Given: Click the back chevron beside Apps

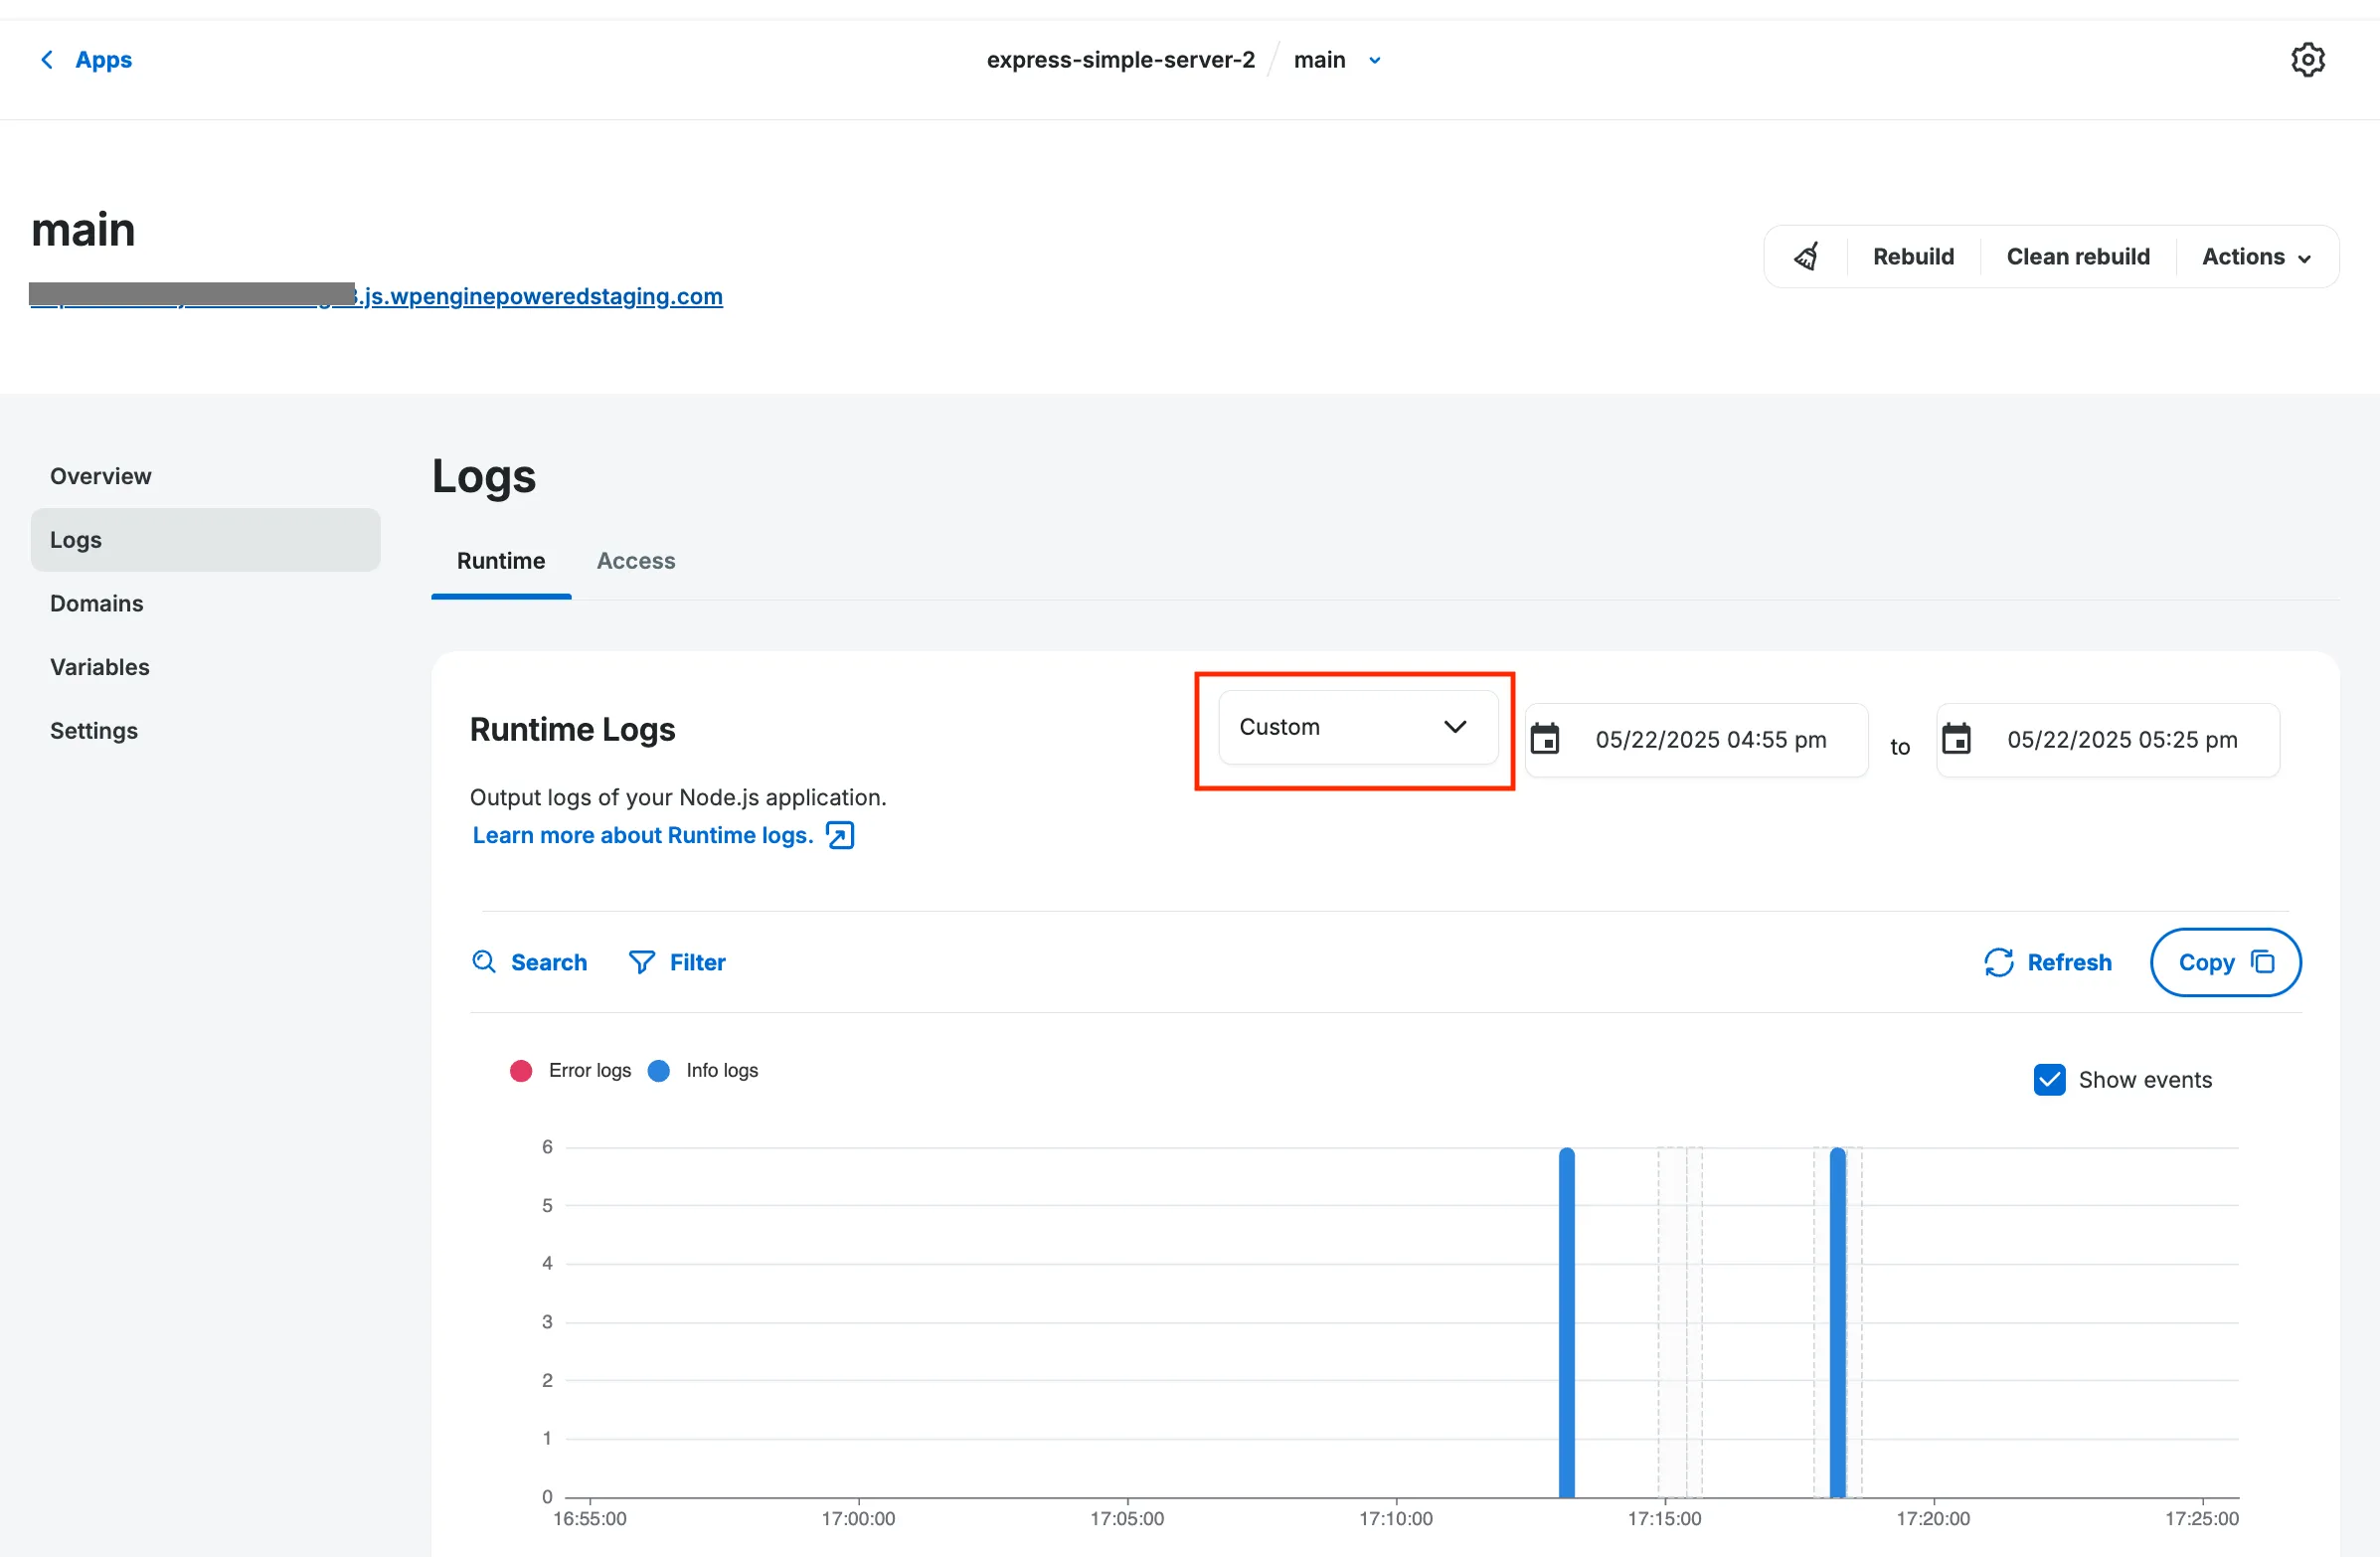Looking at the screenshot, I should (x=47, y=60).
